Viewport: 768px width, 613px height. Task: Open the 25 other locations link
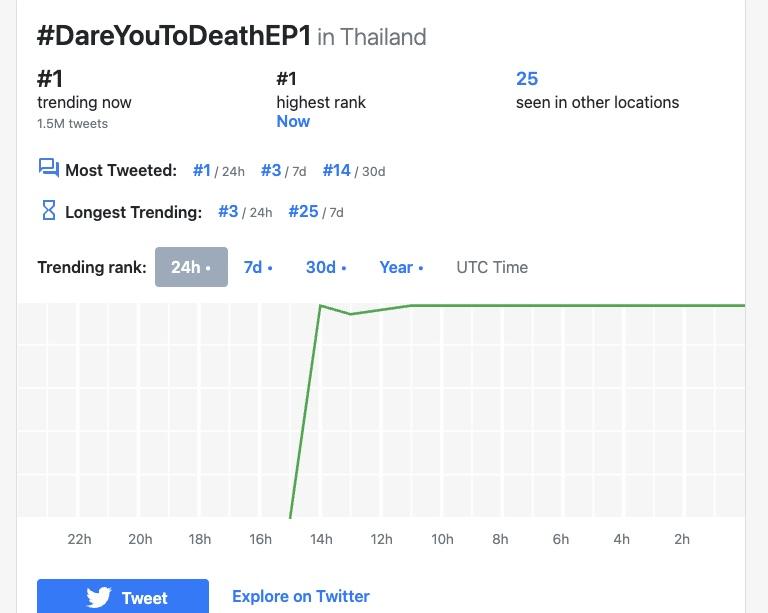click(x=527, y=79)
